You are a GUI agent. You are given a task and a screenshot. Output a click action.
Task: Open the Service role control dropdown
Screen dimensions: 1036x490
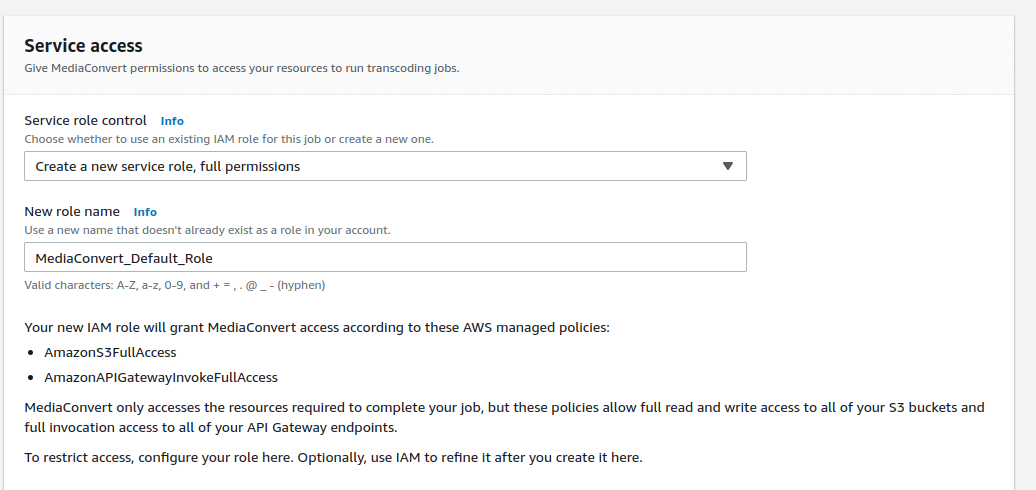tap(385, 166)
